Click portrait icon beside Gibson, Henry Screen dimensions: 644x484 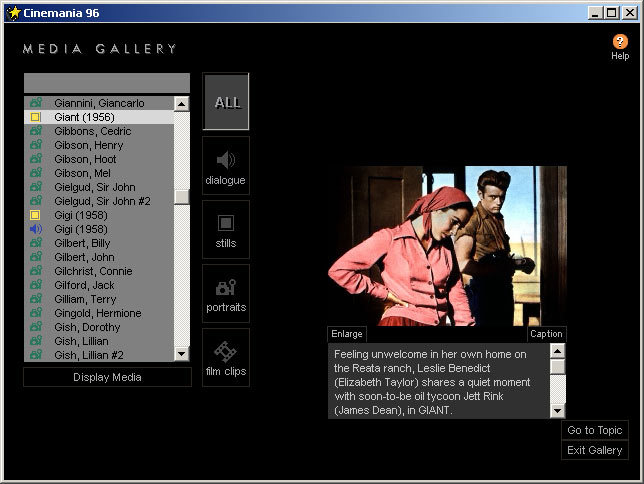(36, 145)
